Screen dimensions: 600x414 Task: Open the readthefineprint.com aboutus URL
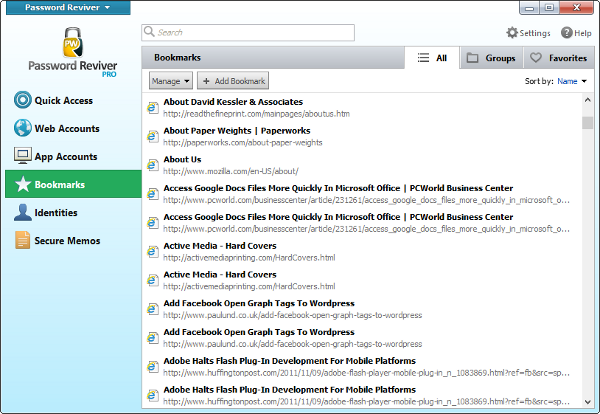point(256,114)
